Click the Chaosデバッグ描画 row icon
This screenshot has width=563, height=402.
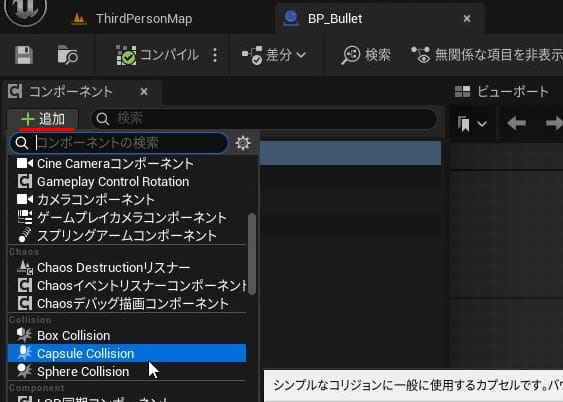coord(25,304)
